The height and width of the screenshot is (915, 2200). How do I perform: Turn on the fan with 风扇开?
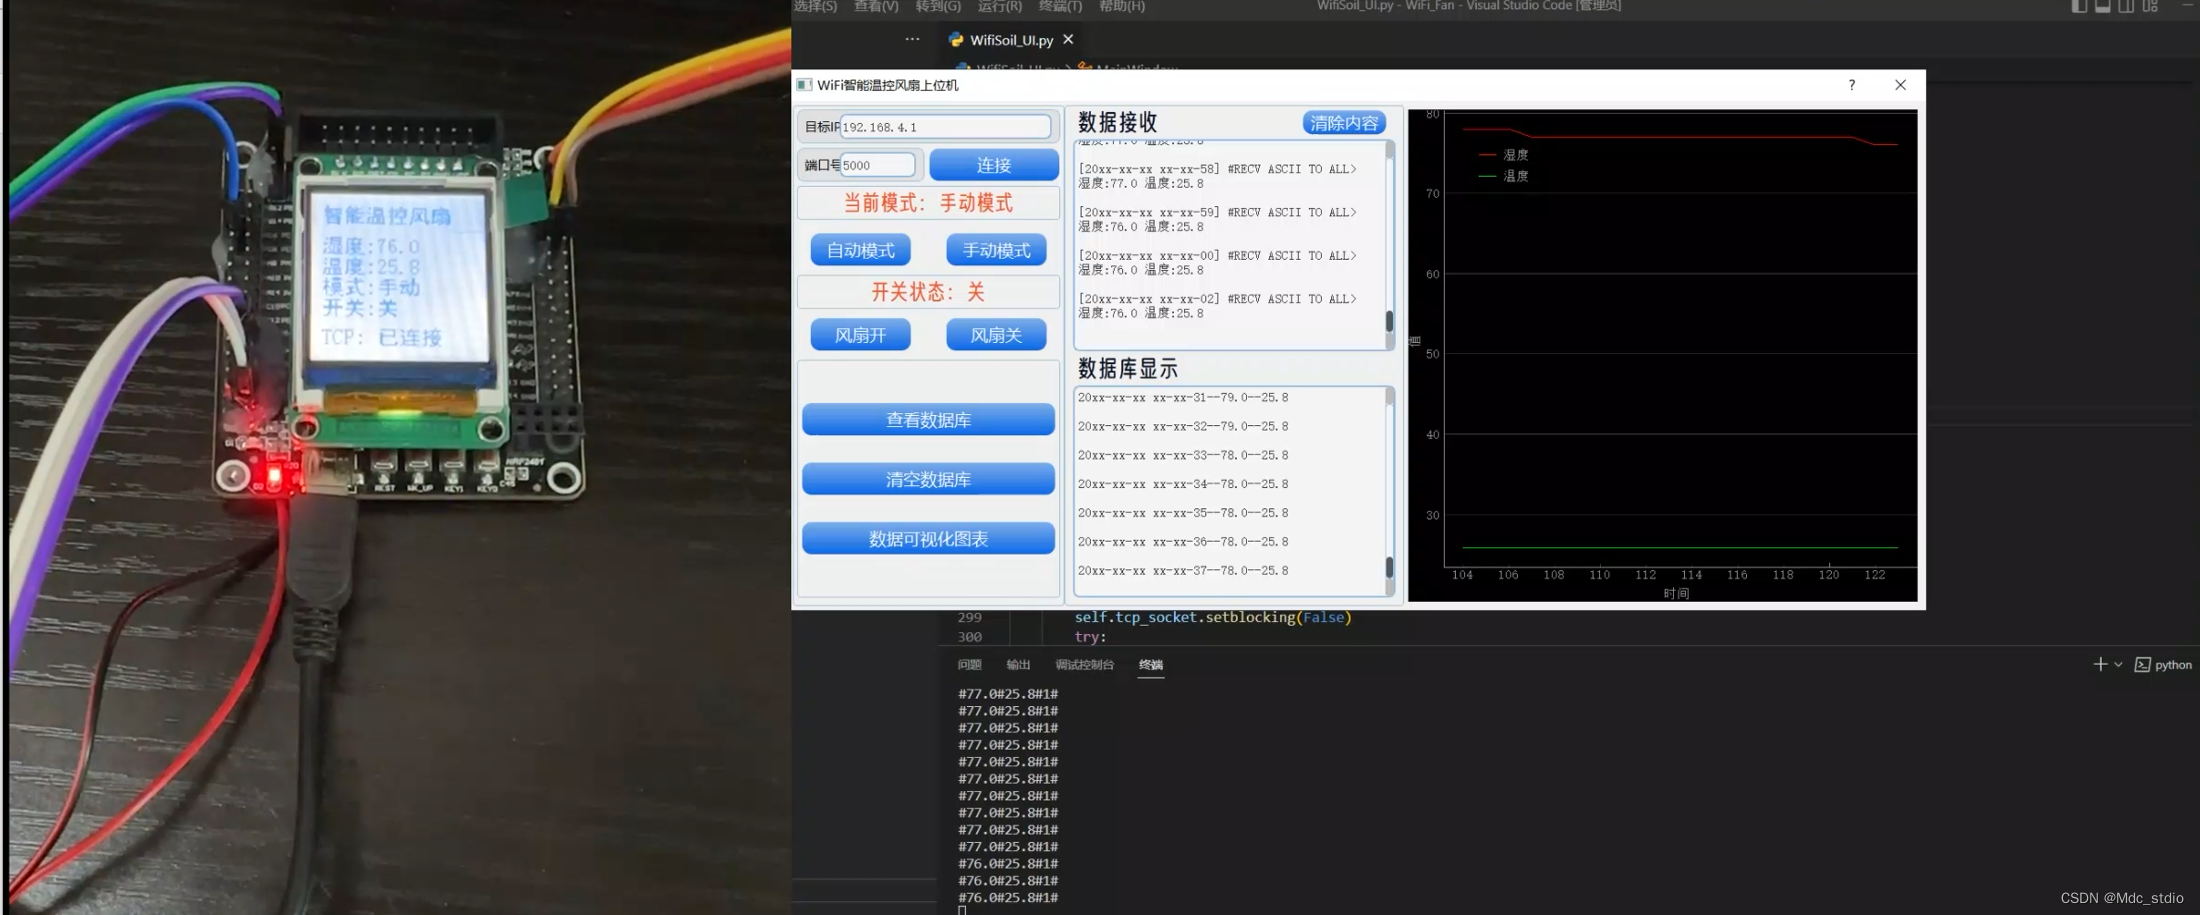point(861,335)
